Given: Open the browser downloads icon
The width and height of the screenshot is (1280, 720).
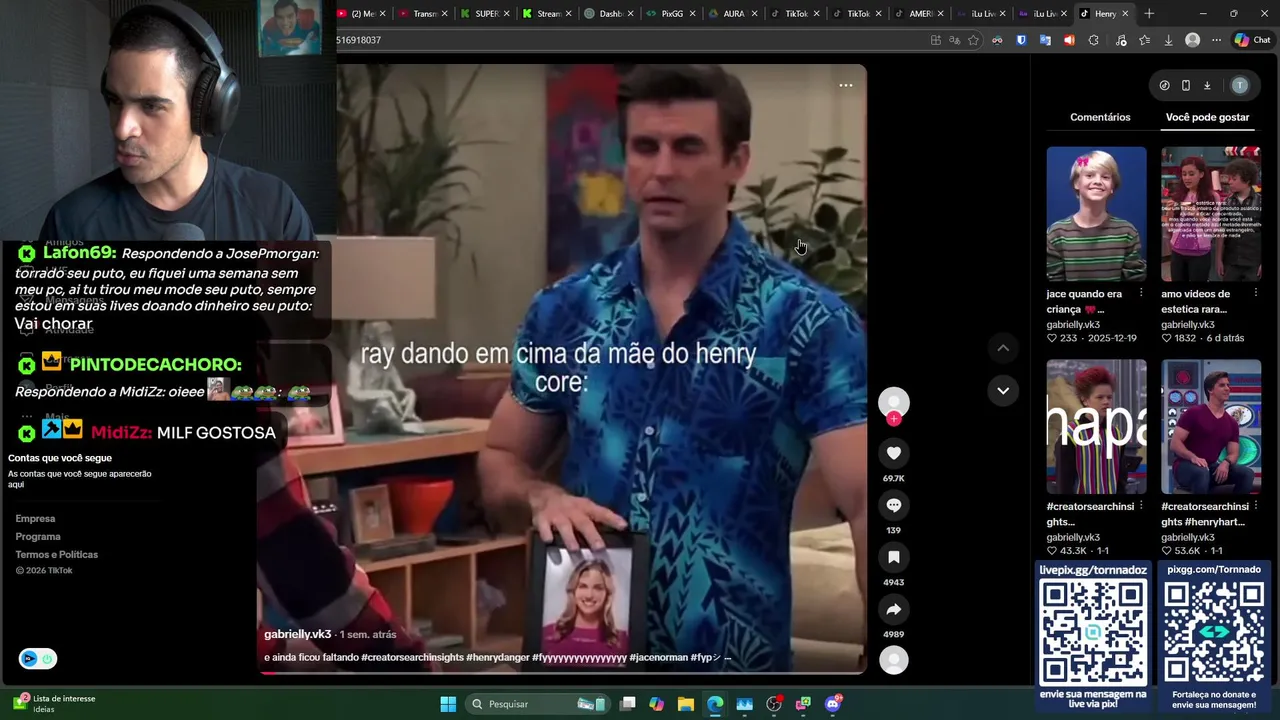Looking at the screenshot, I should [x=1168, y=40].
